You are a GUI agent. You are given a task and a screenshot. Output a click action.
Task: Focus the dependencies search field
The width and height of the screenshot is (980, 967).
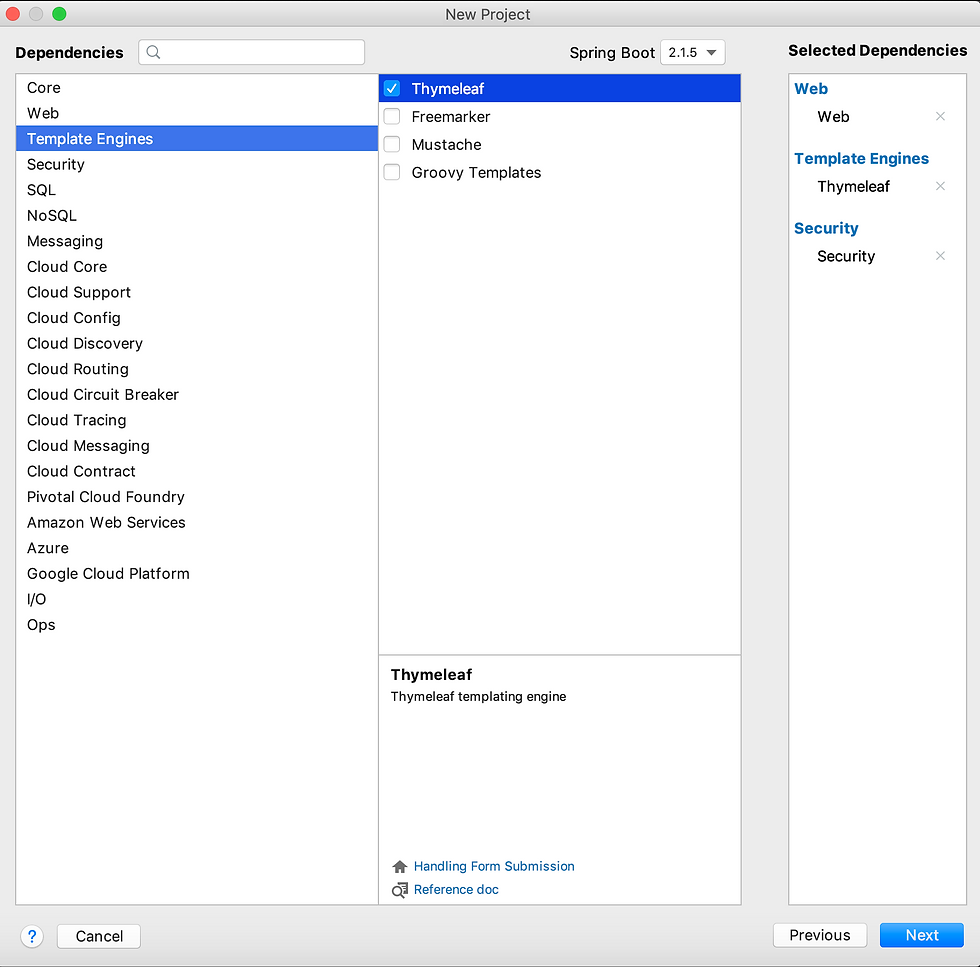pyautogui.click(x=251, y=53)
